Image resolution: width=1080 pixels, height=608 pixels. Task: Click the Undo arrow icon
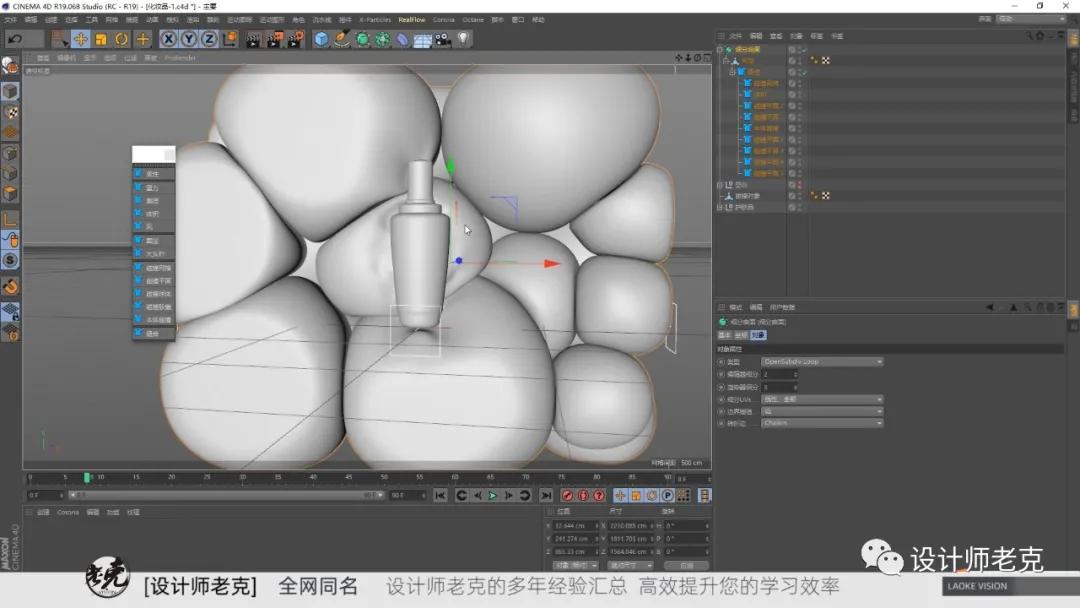[x=13, y=39]
